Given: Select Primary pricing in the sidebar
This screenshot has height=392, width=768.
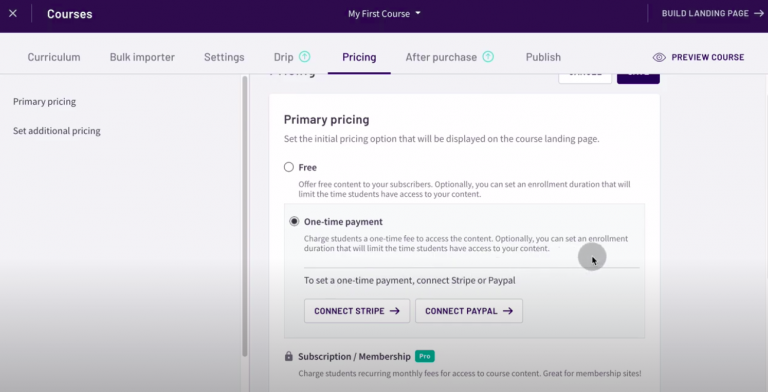Looking at the screenshot, I should point(45,101).
